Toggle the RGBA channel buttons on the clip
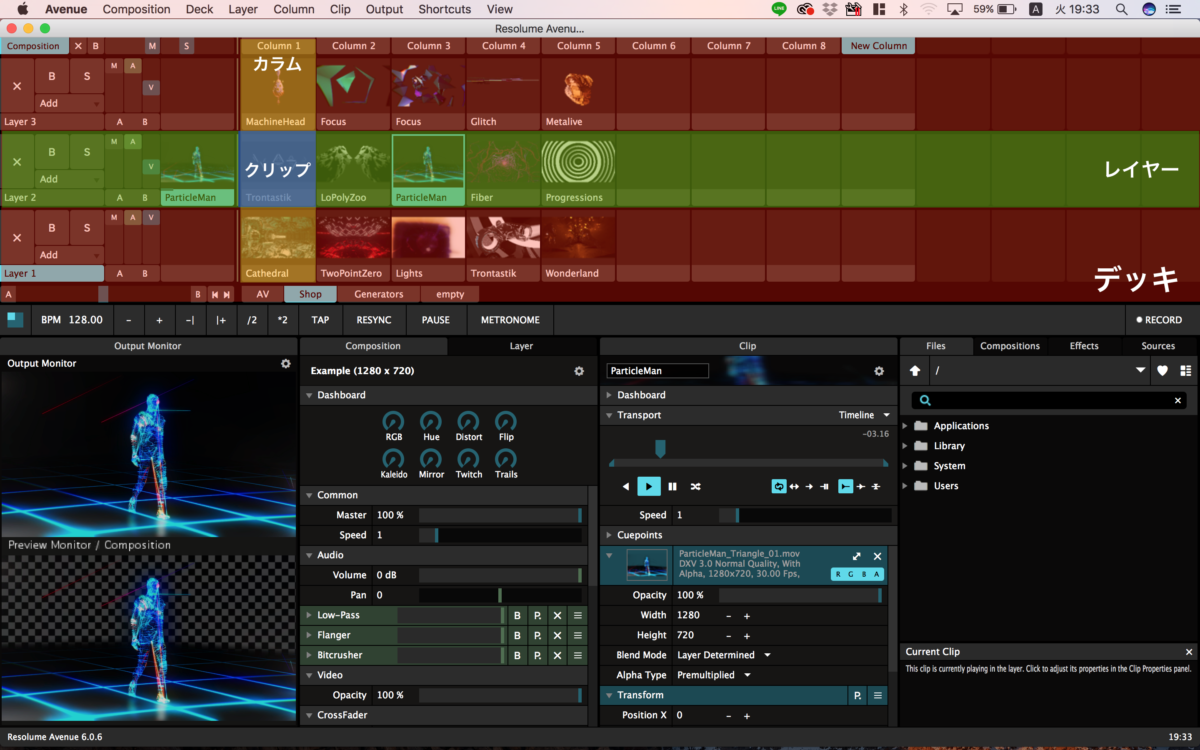The height and width of the screenshot is (750, 1200). [x=857, y=574]
